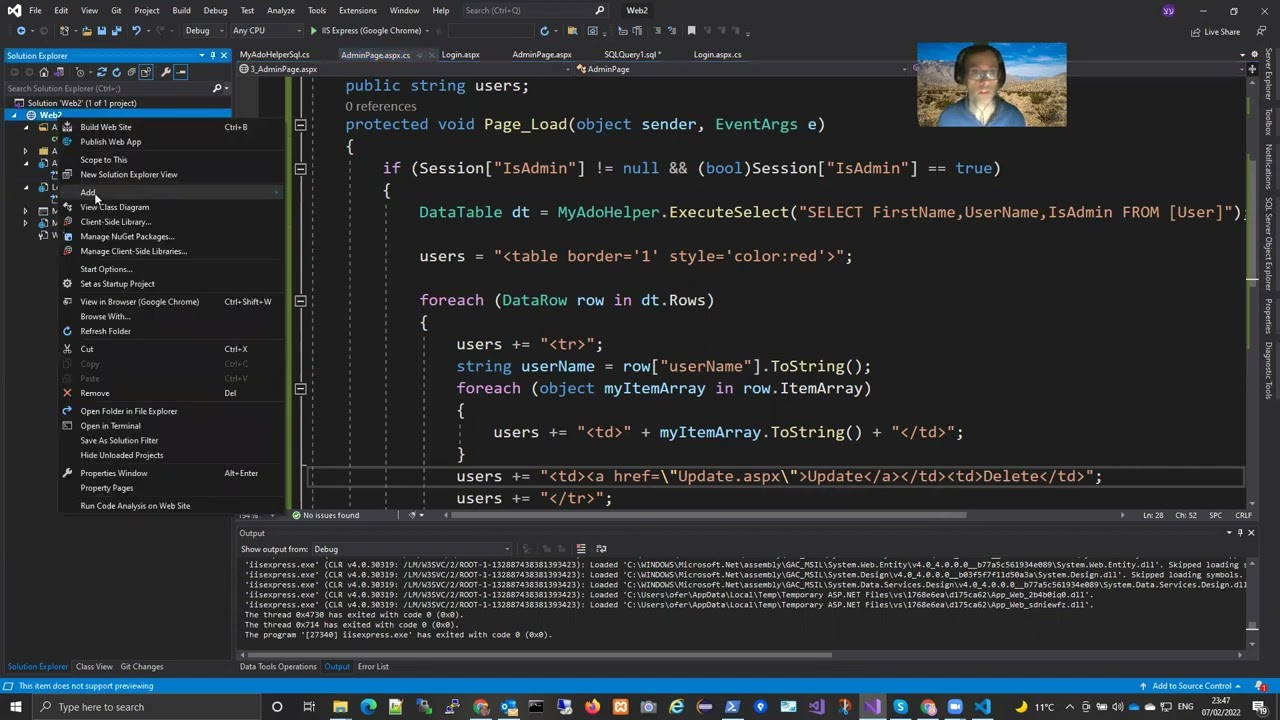Open the Extensions menu

tap(357, 11)
